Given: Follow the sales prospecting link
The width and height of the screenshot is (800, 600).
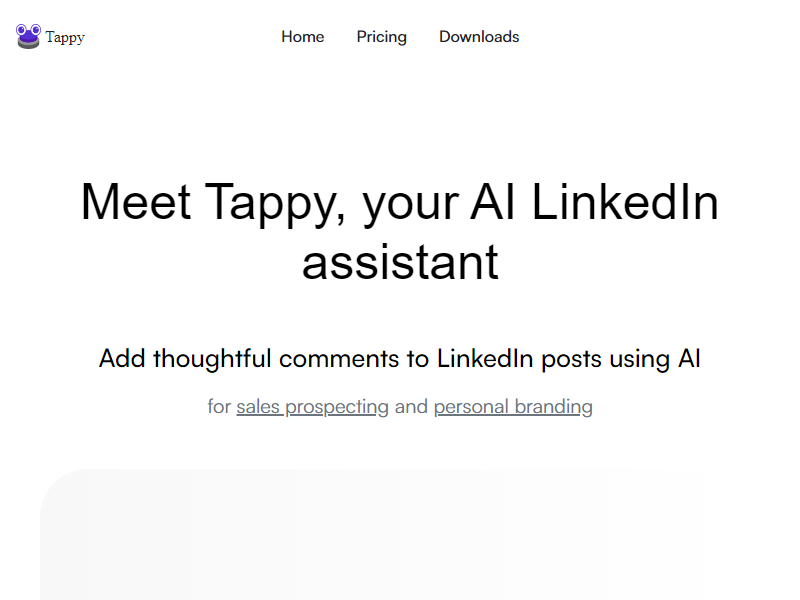Looking at the screenshot, I should (312, 407).
